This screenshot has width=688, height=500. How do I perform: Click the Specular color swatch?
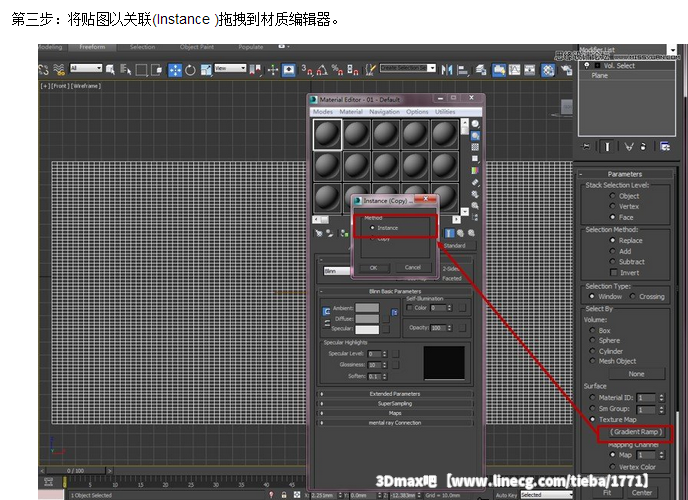(367, 329)
